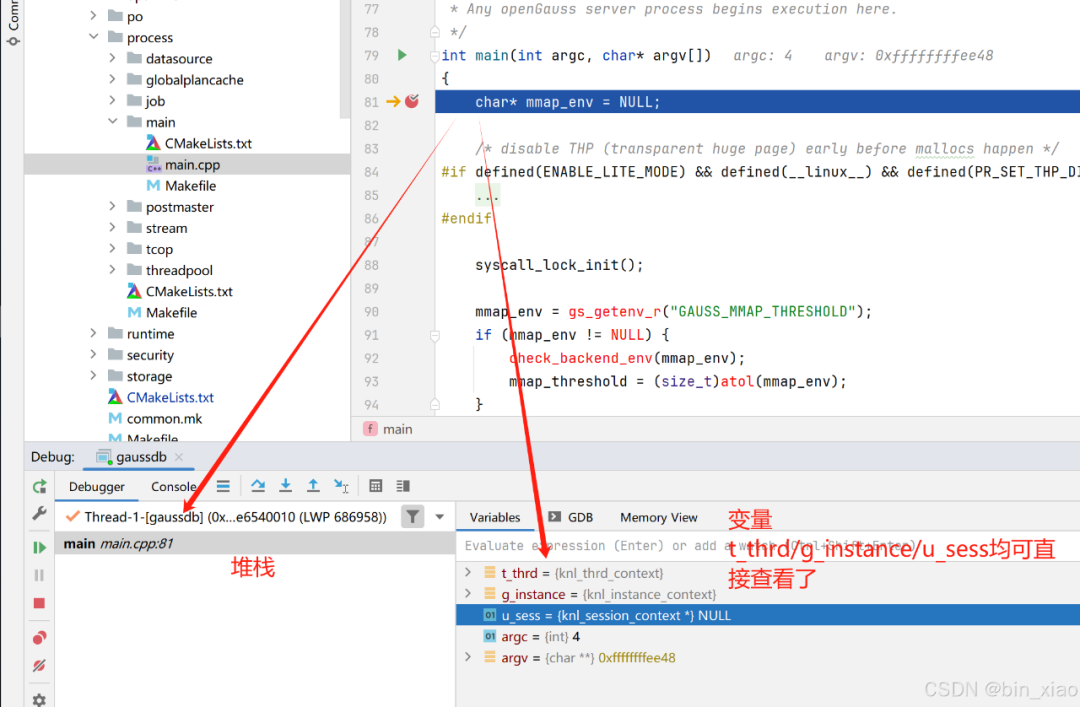
Task: Show execution point lines icon
Action: pyautogui.click(x=223, y=486)
